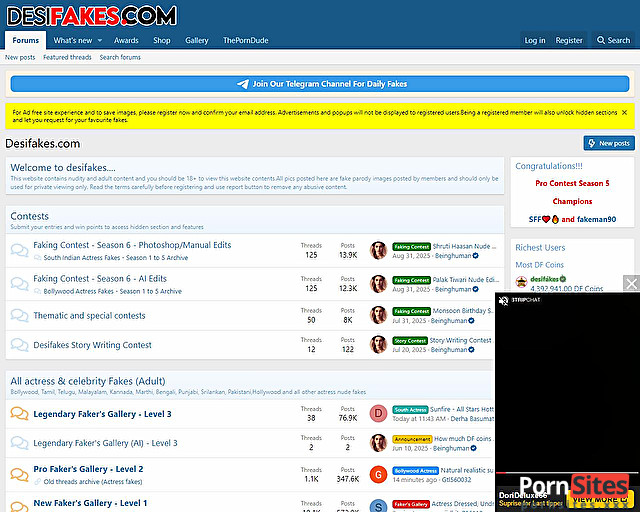Open the SFF champion profile link
The height and width of the screenshot is (512, 640).
click(x=544, y=219)
